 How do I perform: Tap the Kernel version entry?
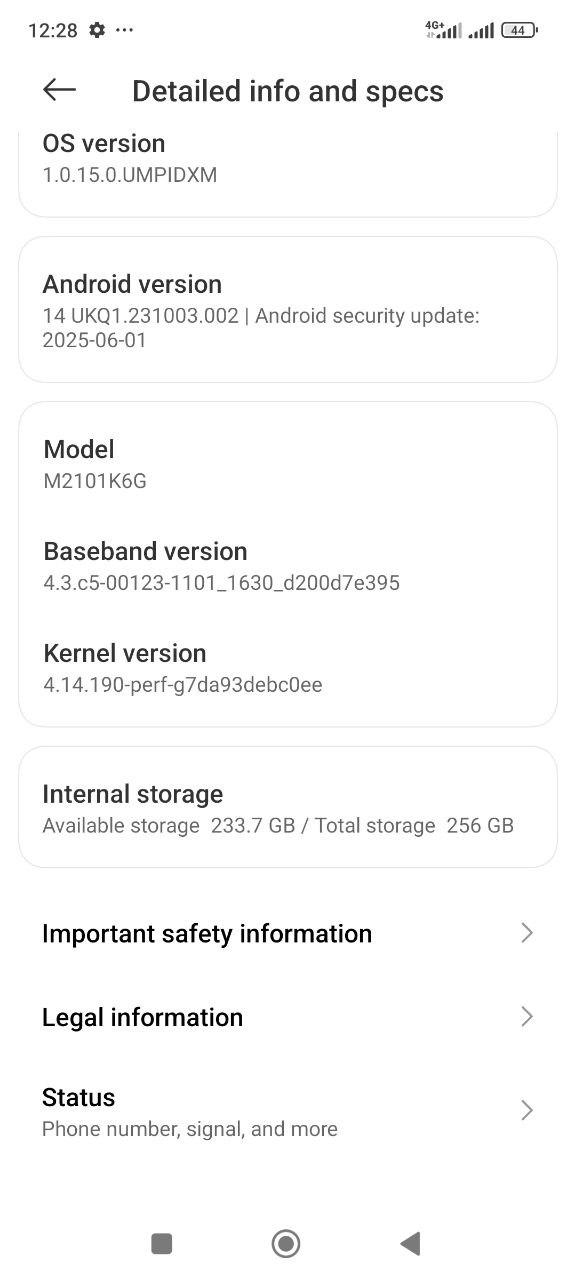(x=288, y=668)
